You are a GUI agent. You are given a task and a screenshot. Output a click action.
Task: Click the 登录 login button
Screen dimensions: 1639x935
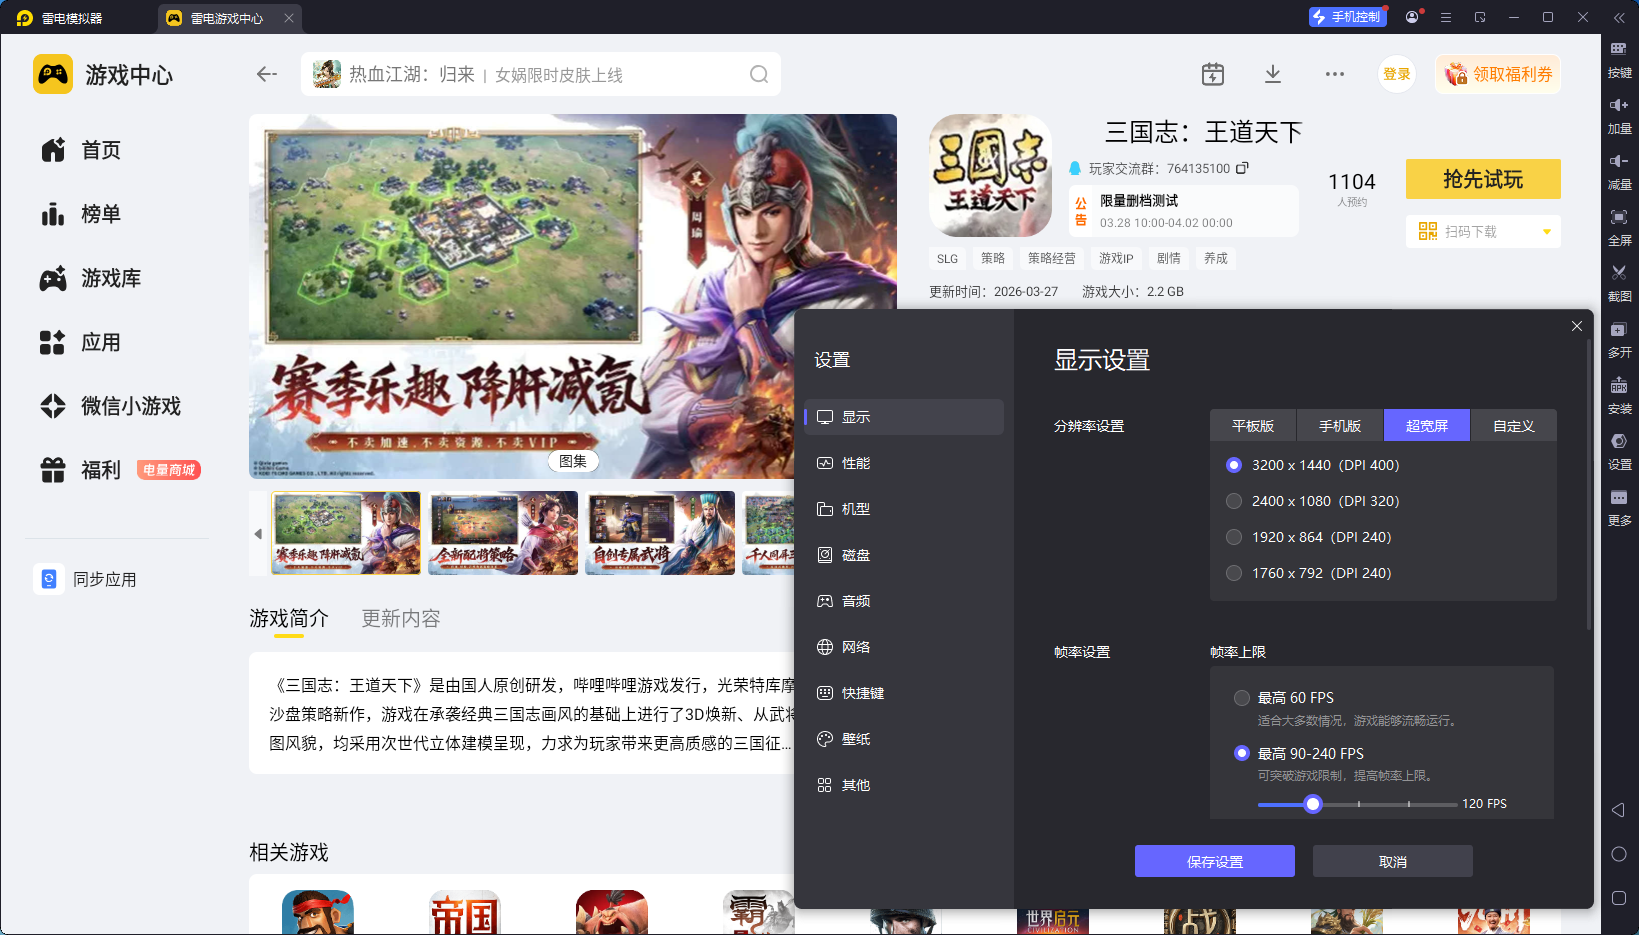(x=1397, y=74)
